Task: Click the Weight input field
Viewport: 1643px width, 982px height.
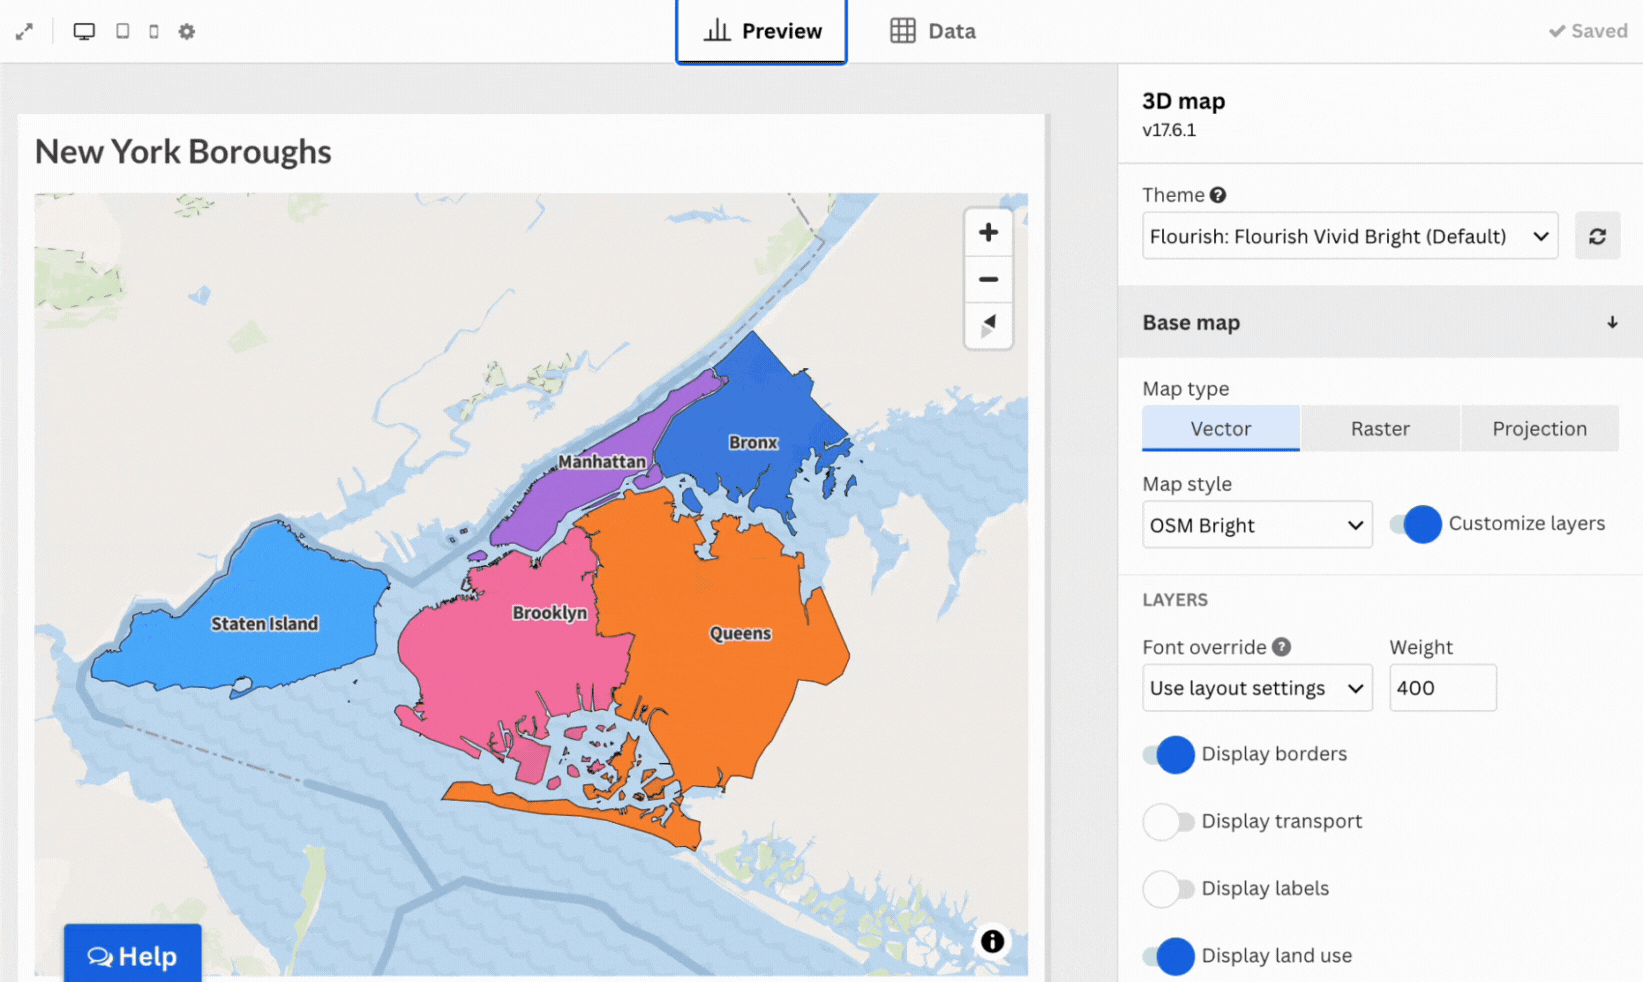Action: pos(1442,688)
